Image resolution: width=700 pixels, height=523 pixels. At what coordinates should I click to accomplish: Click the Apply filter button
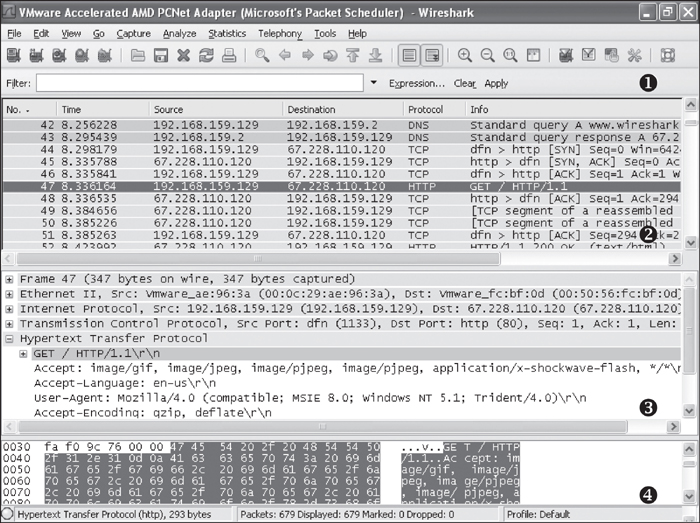click(496, 83)
